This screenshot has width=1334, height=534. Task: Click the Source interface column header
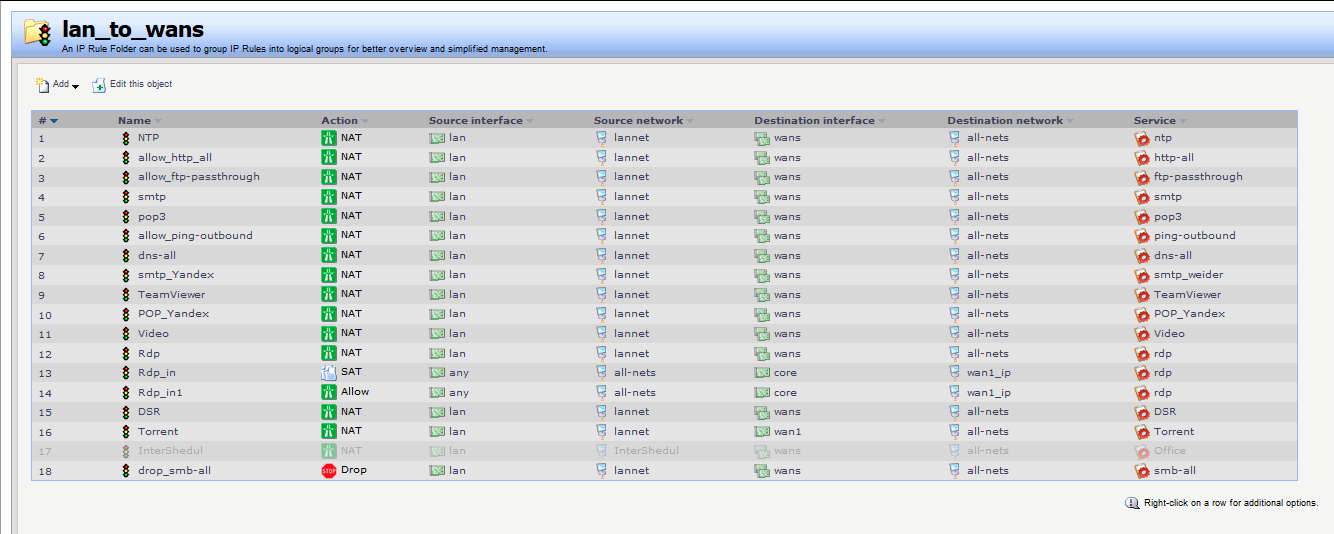point(475,121)
